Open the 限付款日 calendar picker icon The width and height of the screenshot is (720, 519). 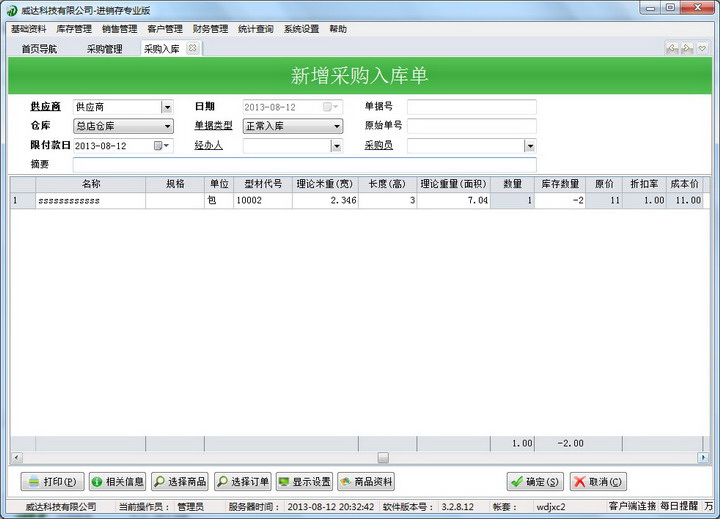click(161, 146)
